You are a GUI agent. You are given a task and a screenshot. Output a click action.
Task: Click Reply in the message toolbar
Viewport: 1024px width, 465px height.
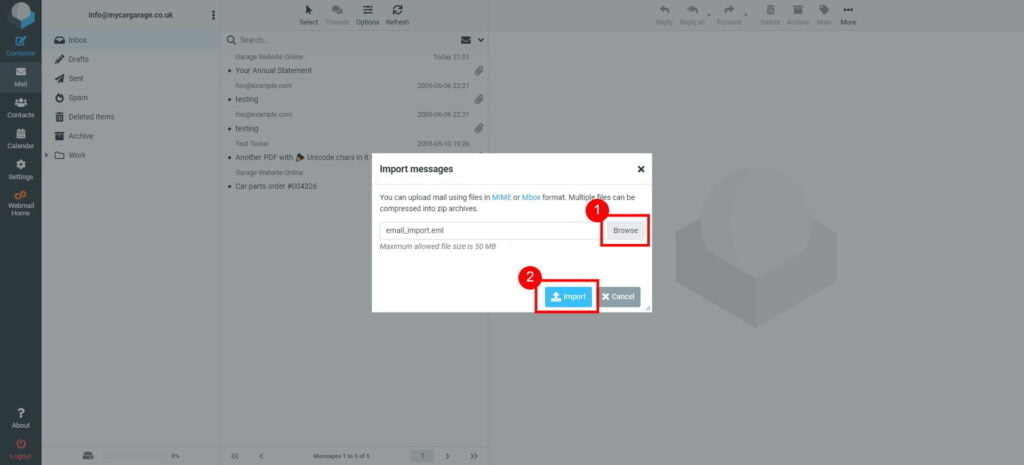point(664,15)
